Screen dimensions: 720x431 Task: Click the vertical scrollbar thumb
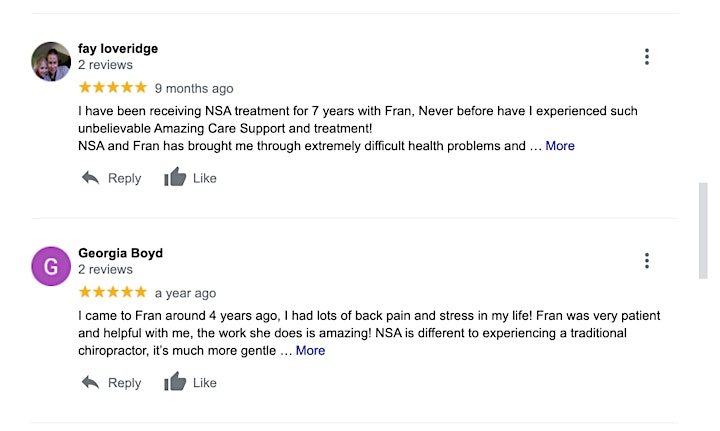(703, 230)
